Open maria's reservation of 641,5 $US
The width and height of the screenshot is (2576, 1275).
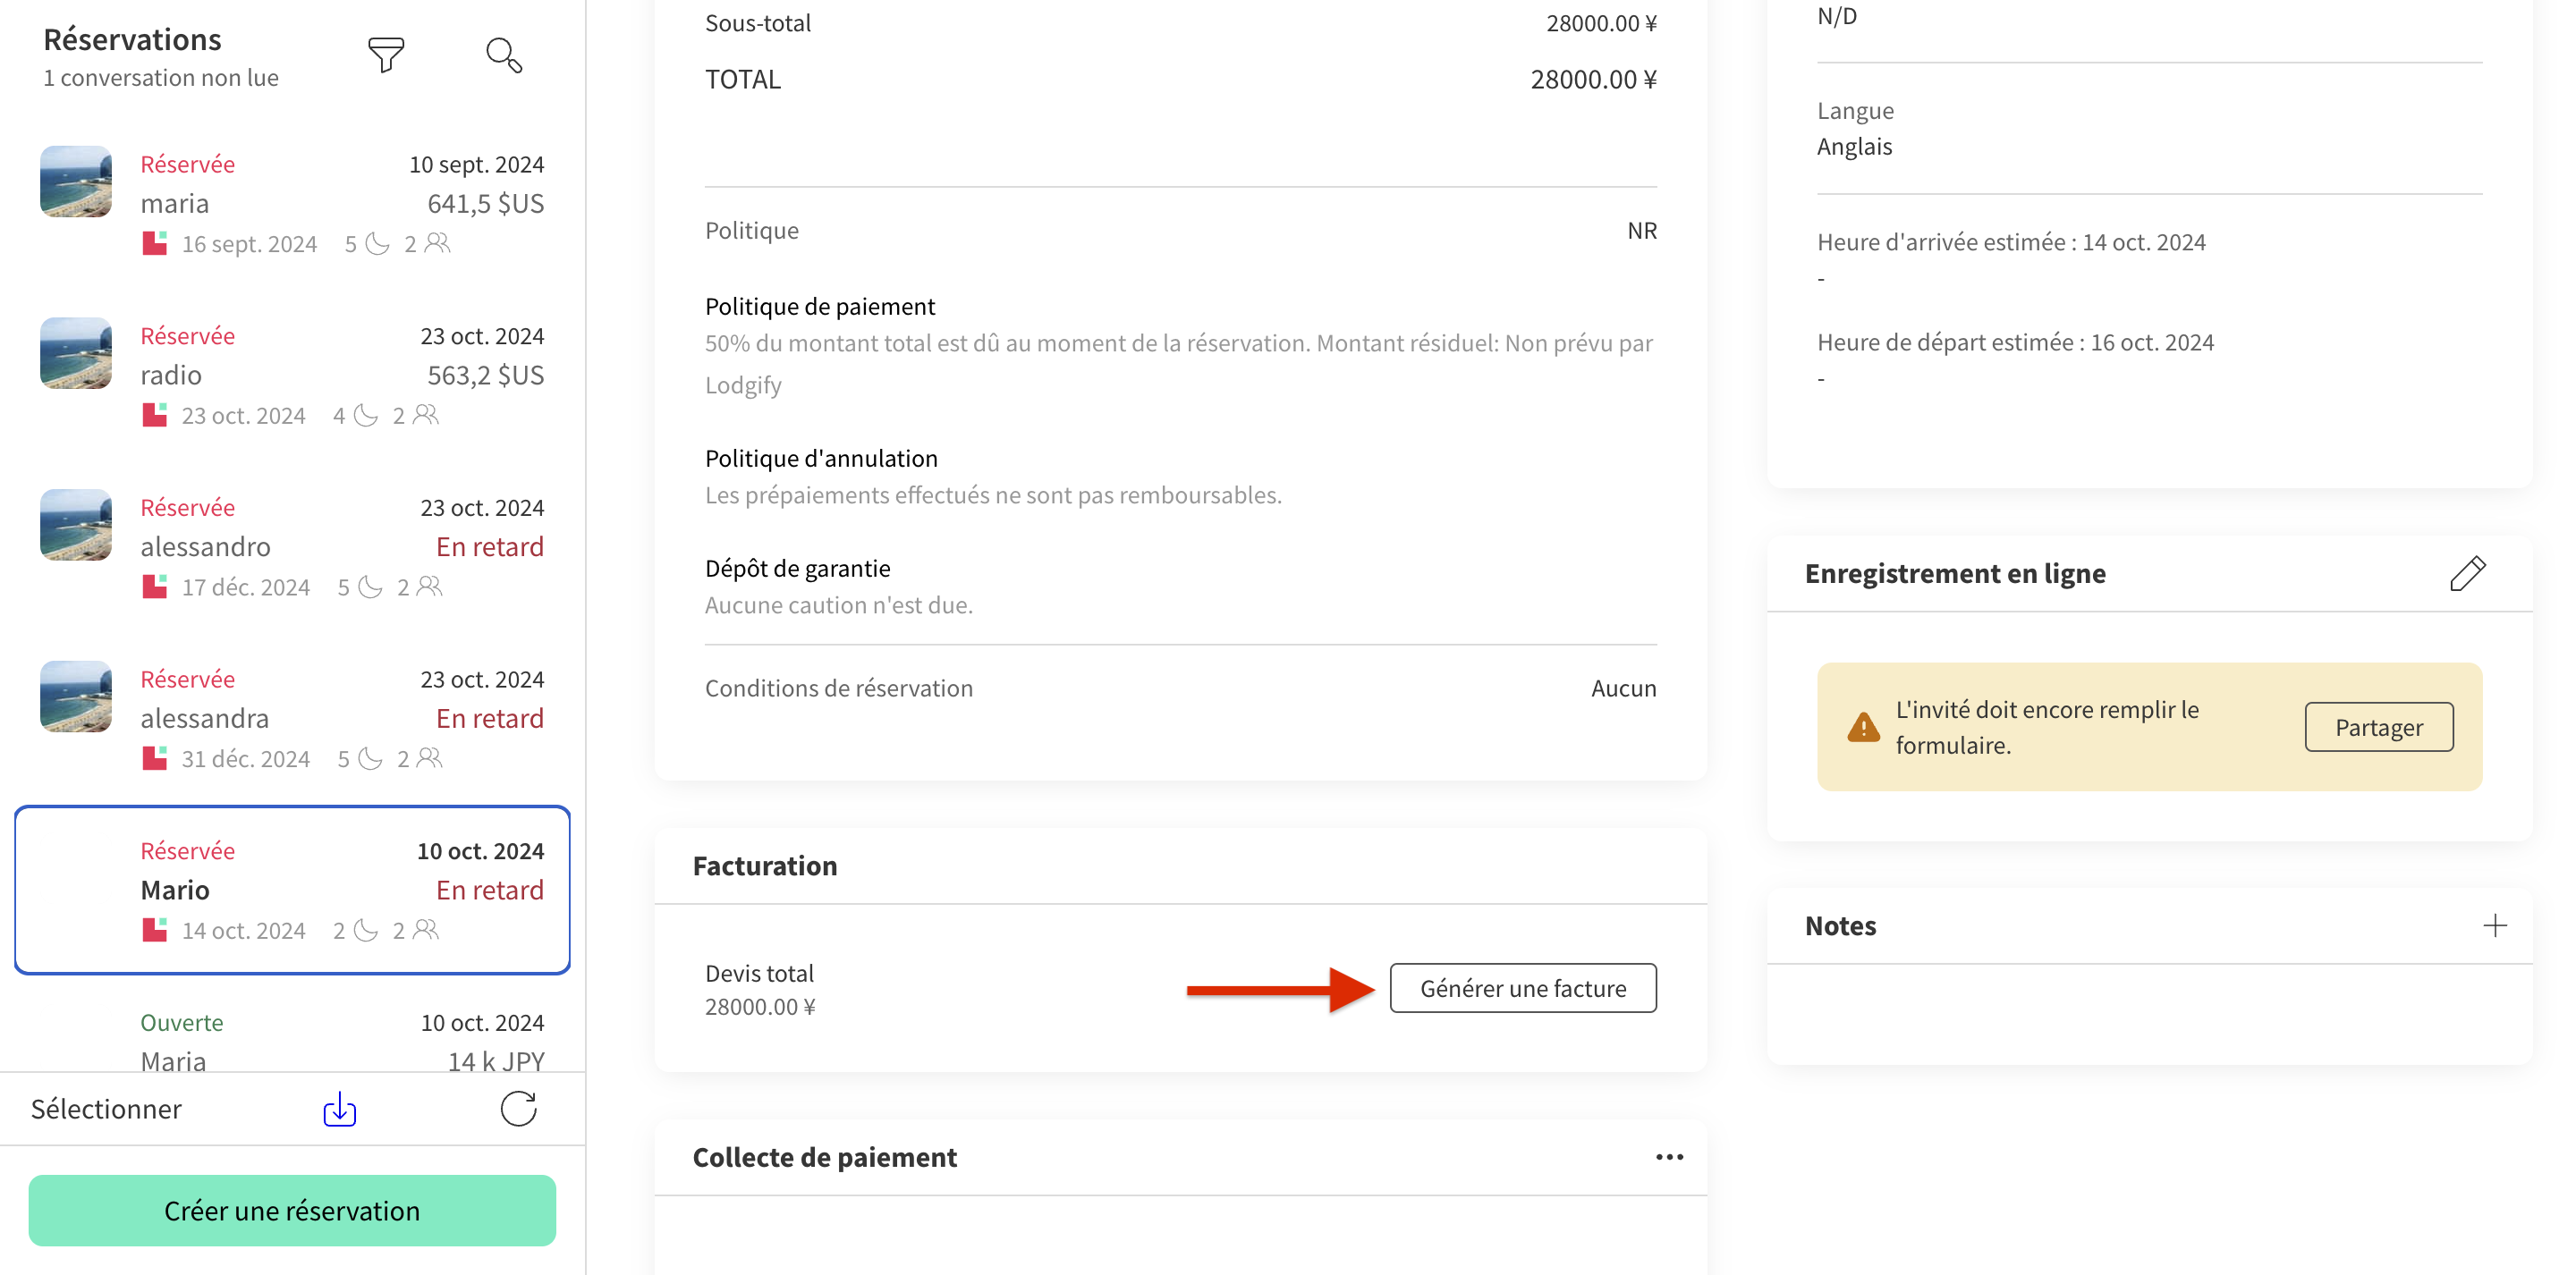292,203
